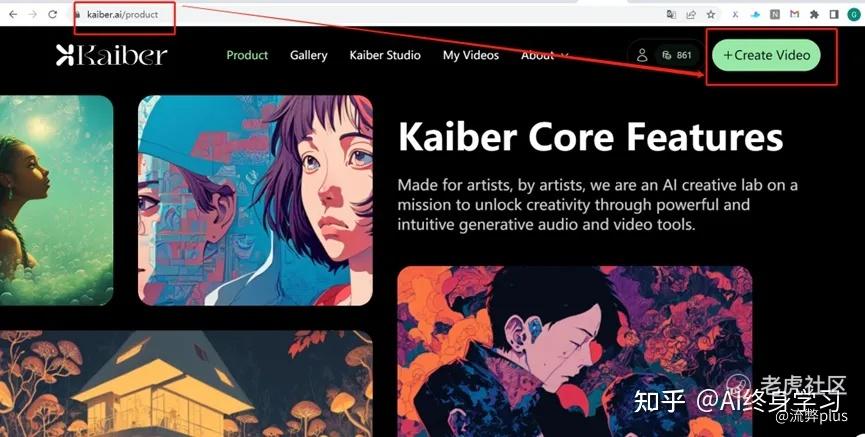
Task: Open the browser extensions puzzle icon
Action: tap(814, 15)
